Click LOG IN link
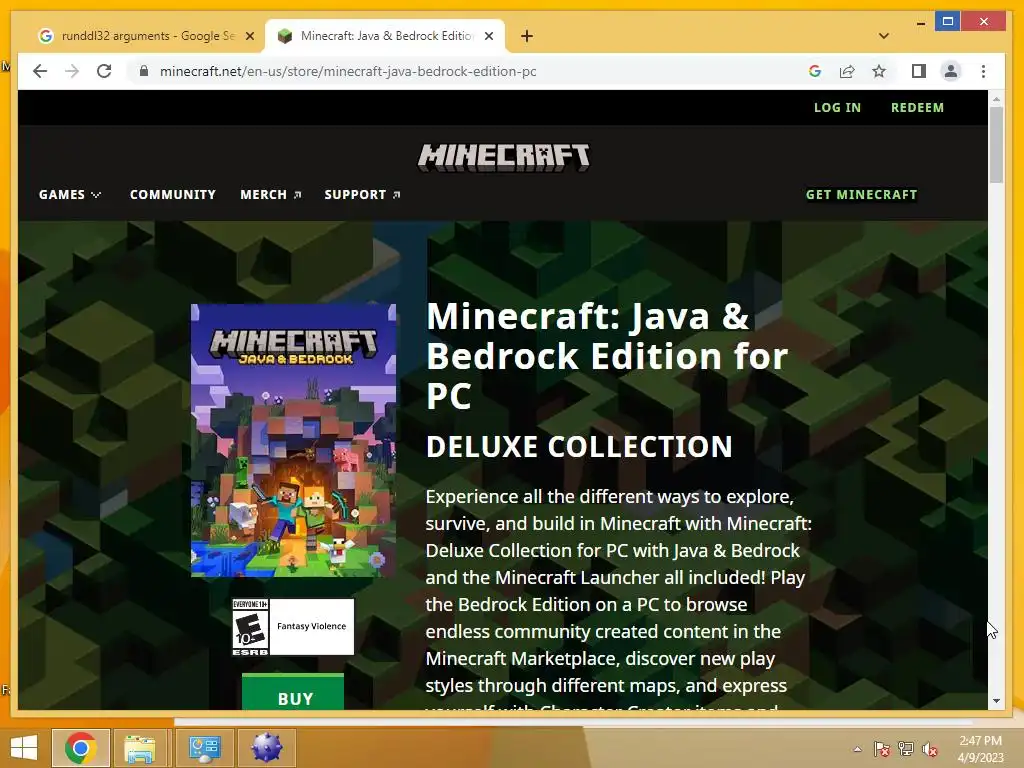This screenshot has width=1024, height=768. [x=837, y=108]
